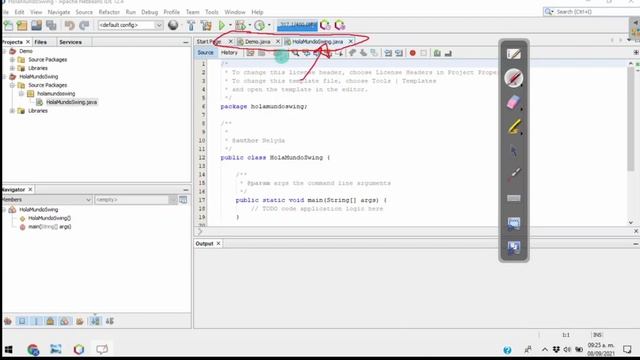640x360 pixels.
Task: Click the Shift Line Left icon
Action: coord(388,53)
